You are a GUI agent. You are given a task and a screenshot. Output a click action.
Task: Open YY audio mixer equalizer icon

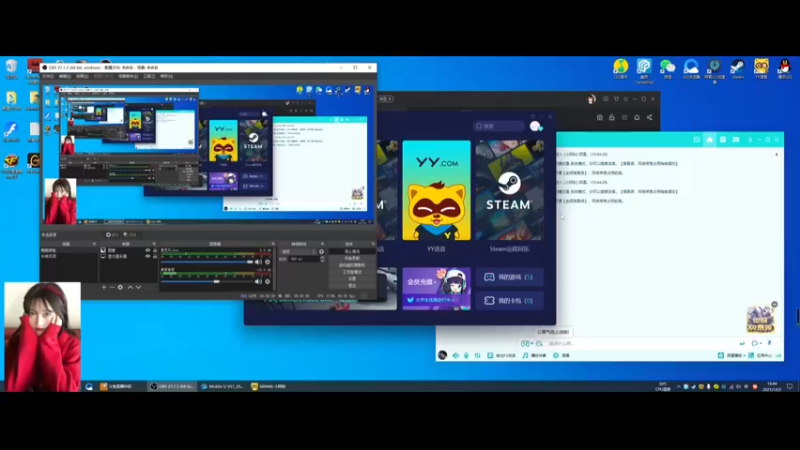click(x=478, y=355)
